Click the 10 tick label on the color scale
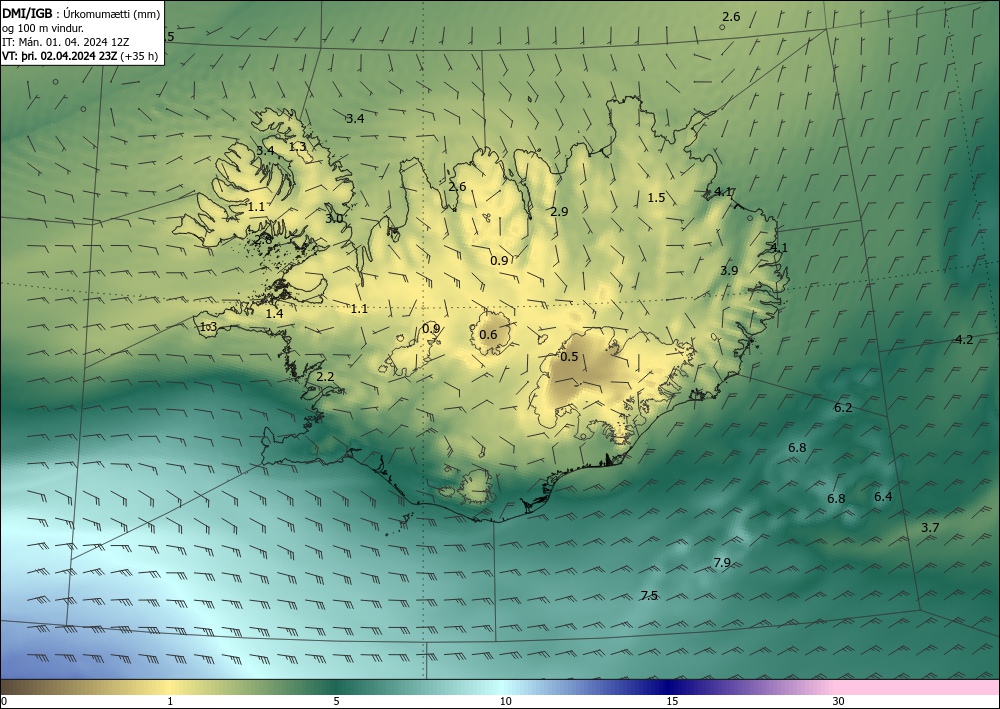The width and height of the screenshot is (1000, 709). (505, 702)
